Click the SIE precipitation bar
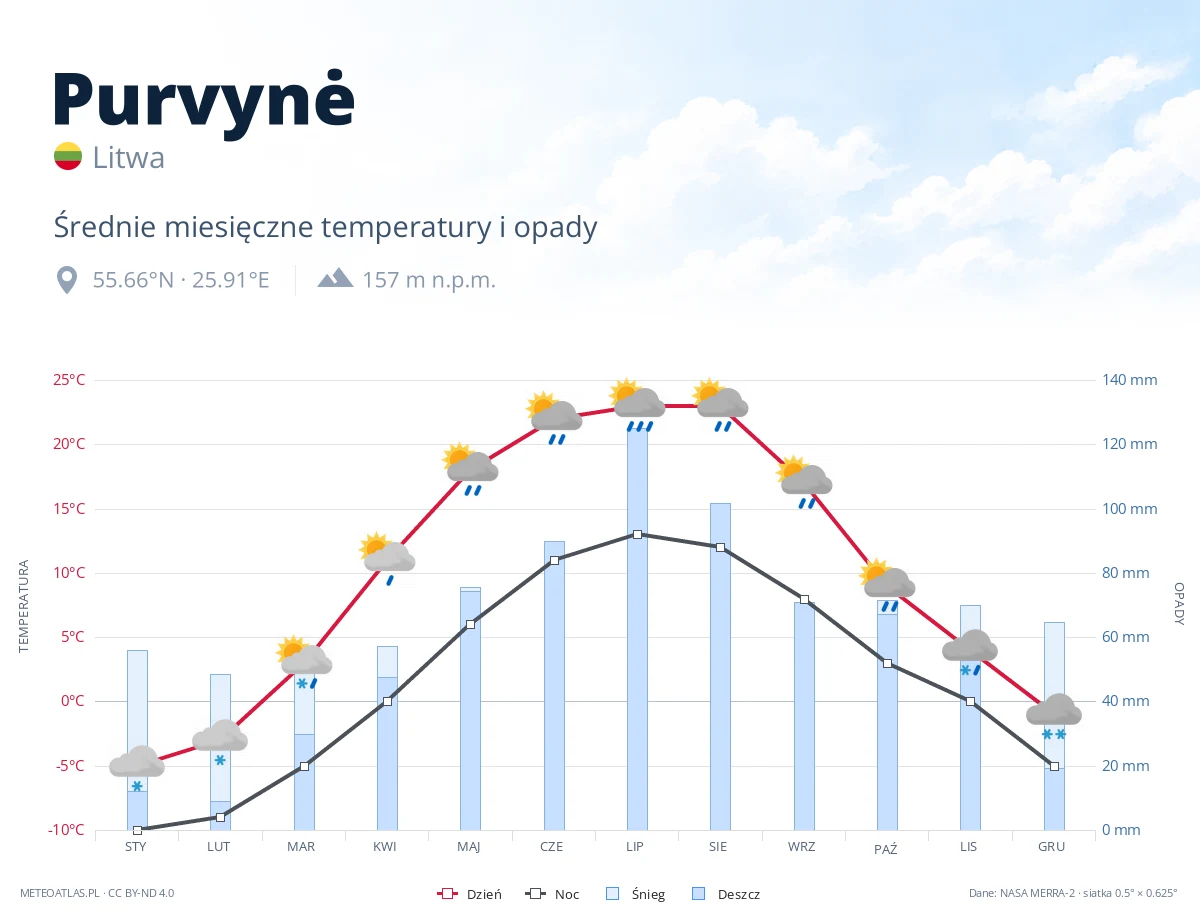 click(x=720, y=666)
